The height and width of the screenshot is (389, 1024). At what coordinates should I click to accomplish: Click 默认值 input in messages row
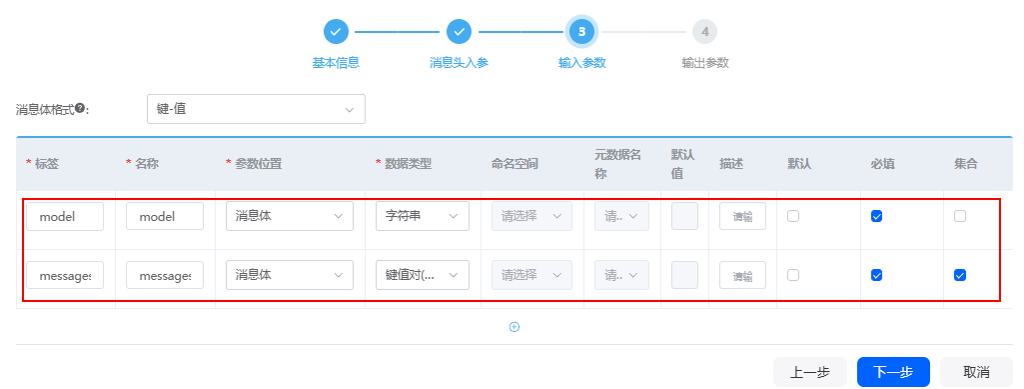(x=684, y=275)
